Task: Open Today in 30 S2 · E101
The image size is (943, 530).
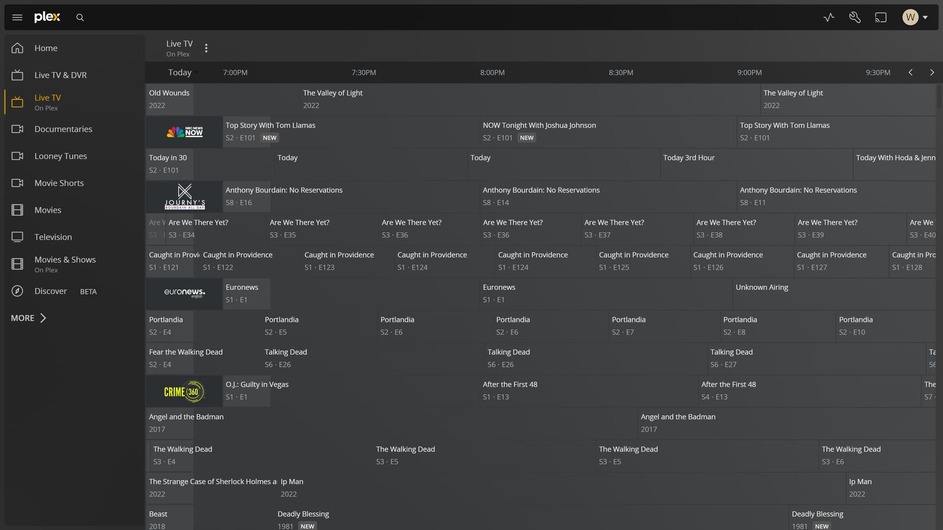Action: (x=209, y=164)
